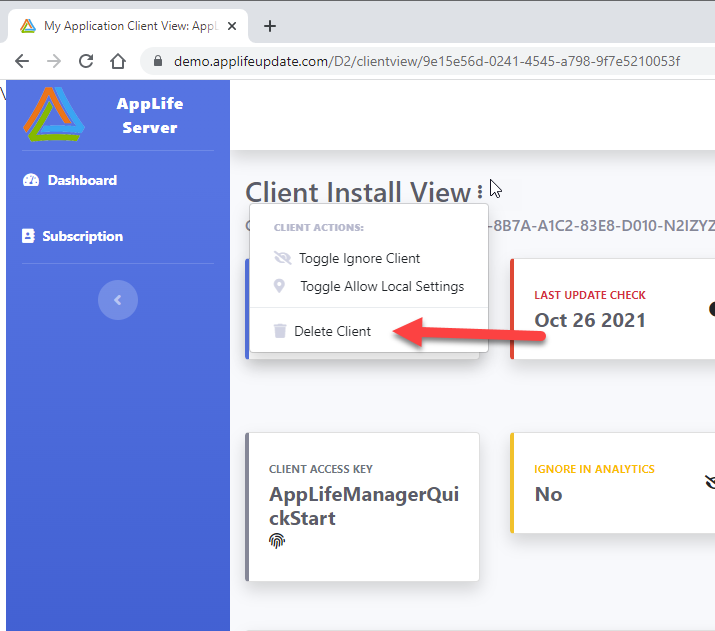The height and width of the screenshot is (631, 715).
Task: Click the LAST UPDATE CHECK label
Action: click(590, 295)
